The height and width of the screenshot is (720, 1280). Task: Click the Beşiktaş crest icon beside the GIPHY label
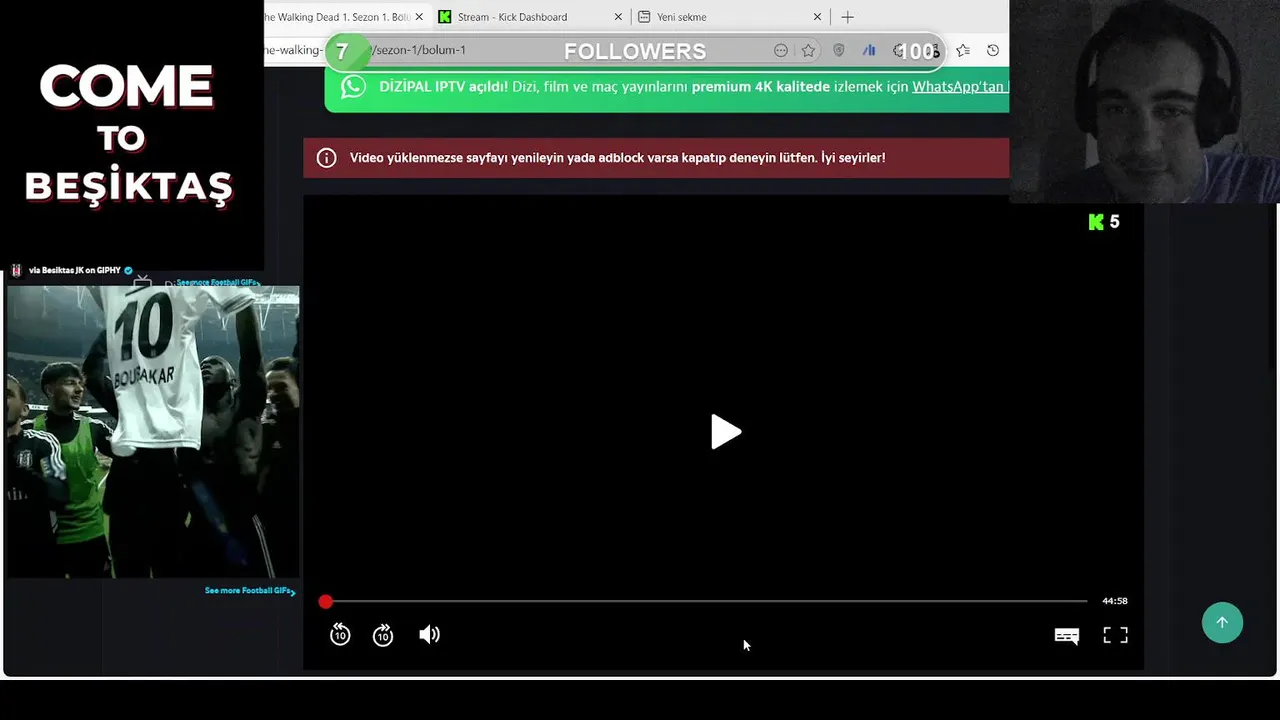[17, 270]
